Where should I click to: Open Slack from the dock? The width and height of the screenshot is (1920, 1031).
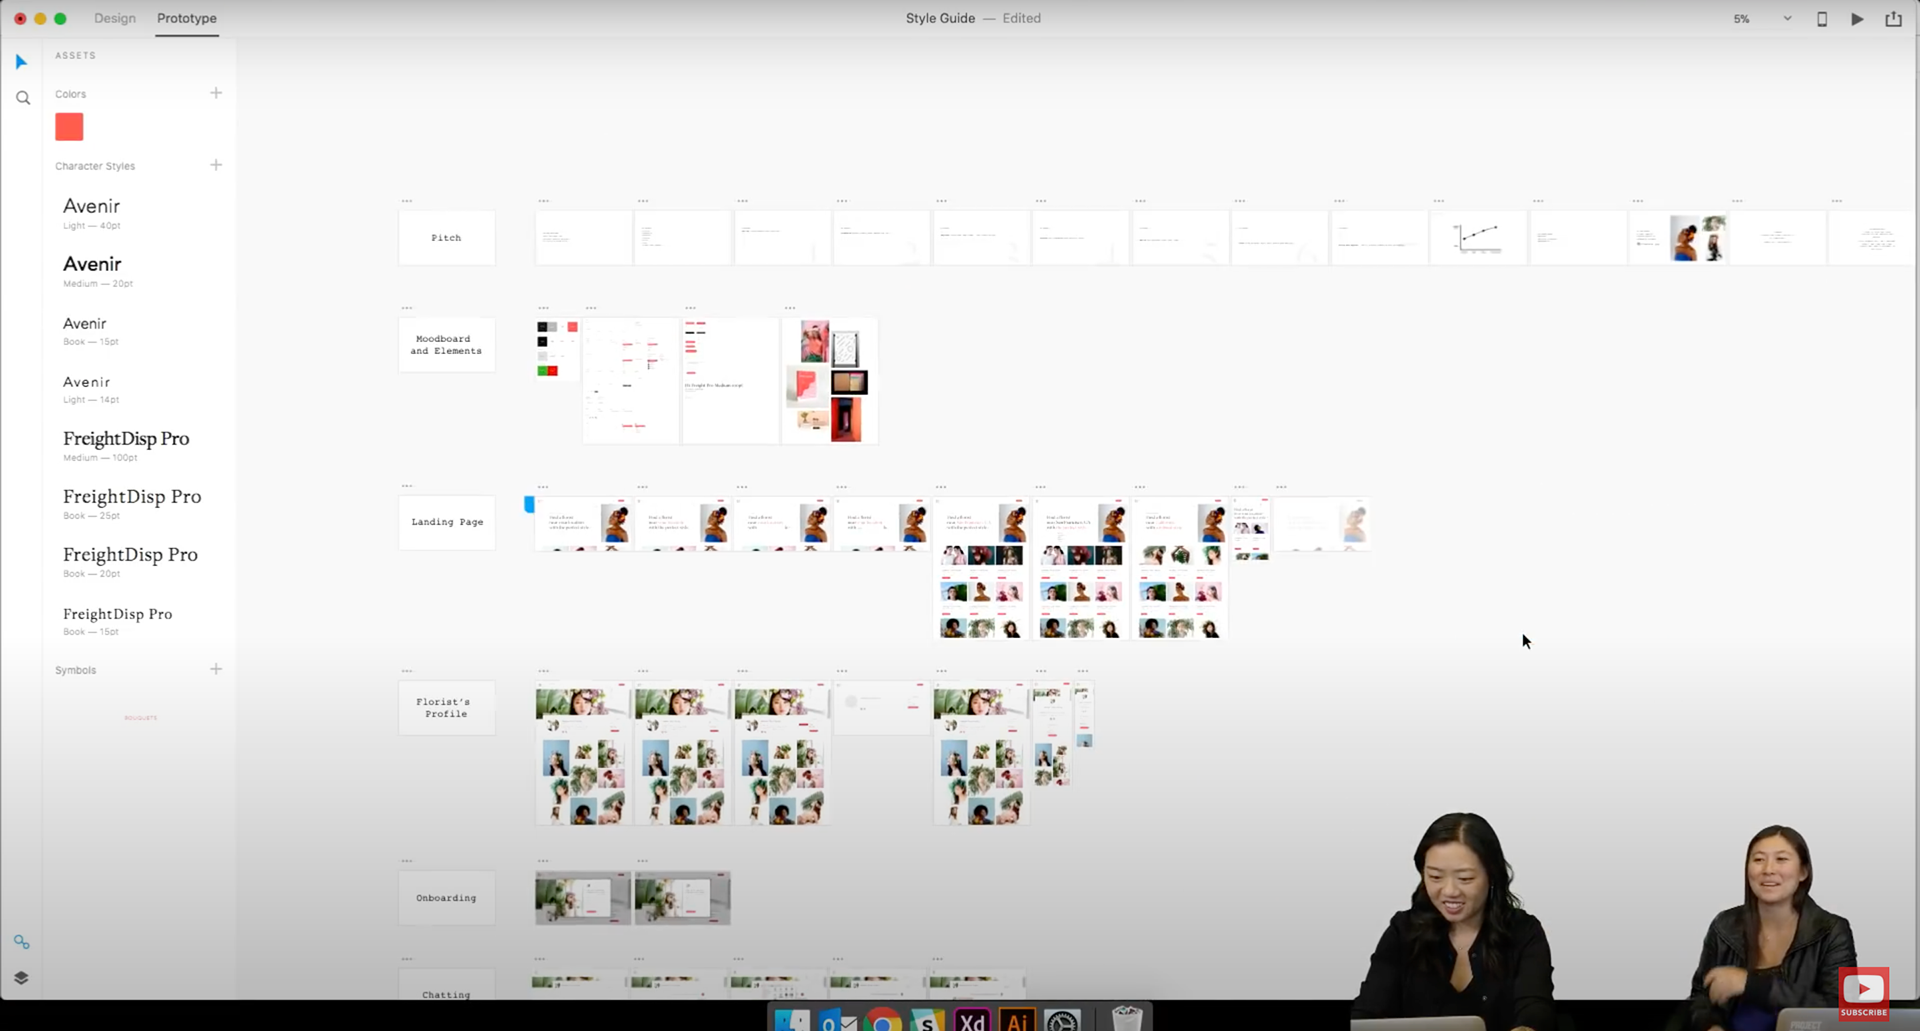927,1021
